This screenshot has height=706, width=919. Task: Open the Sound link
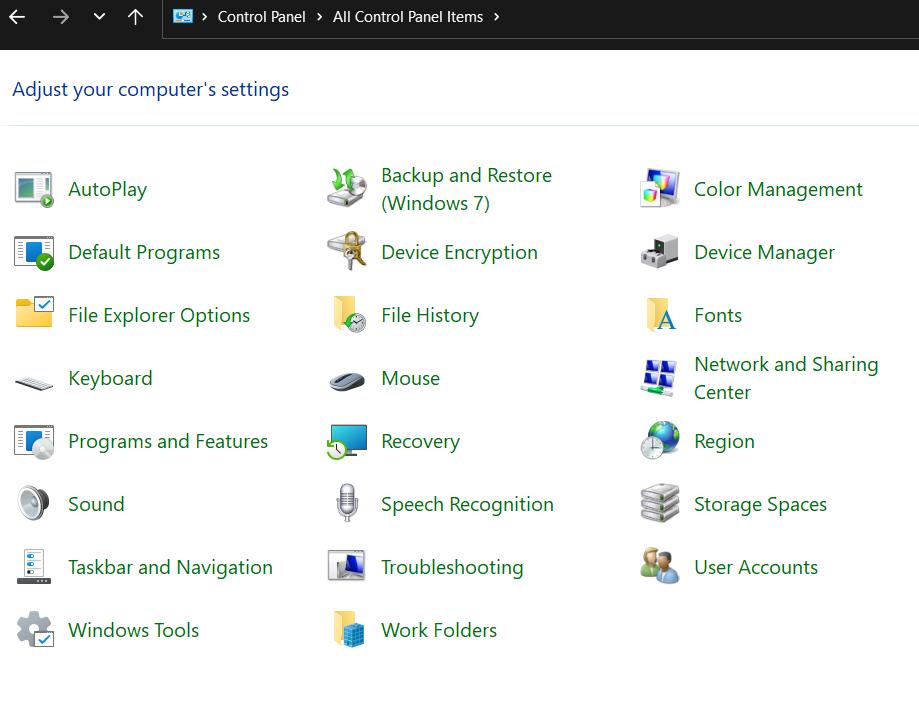(96, 504)
